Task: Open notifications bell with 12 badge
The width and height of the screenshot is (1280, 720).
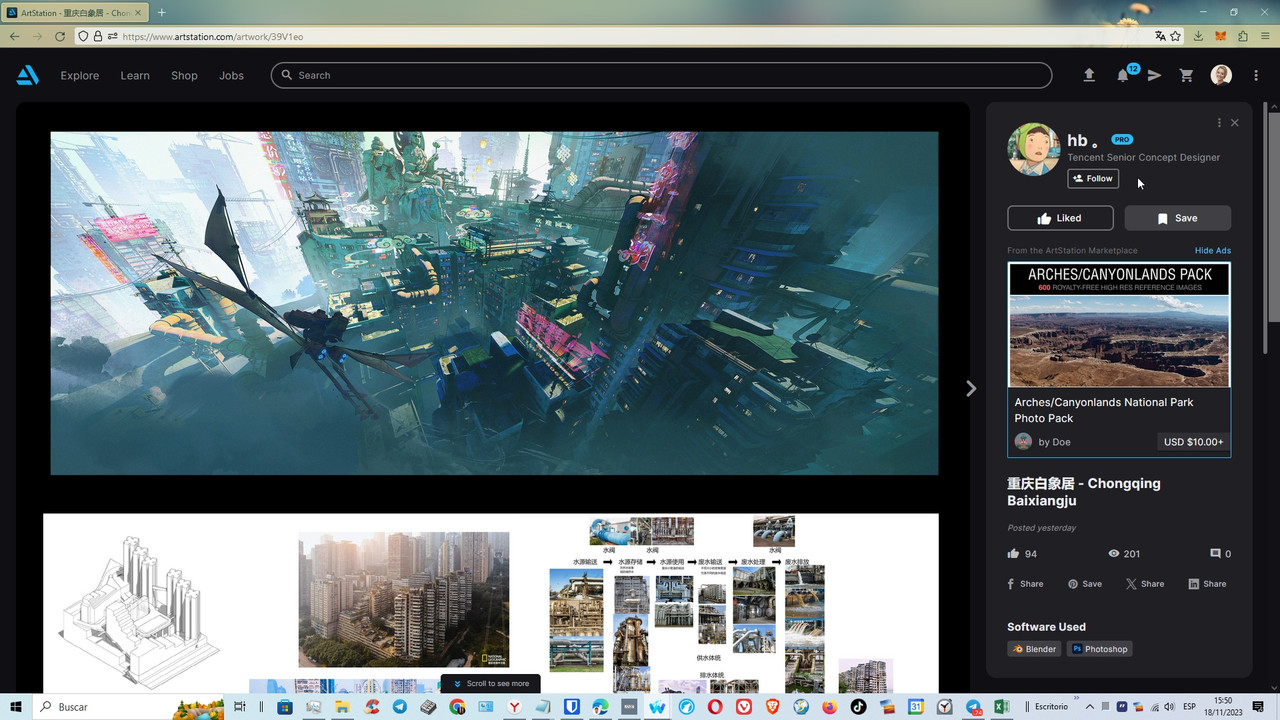Action: 1123,75
